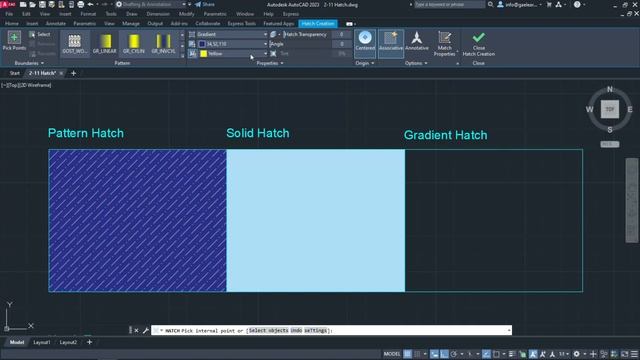The image size is (640, 360).
Task: Click the command line customize wrench icon
Action: (x=146, y=330)
